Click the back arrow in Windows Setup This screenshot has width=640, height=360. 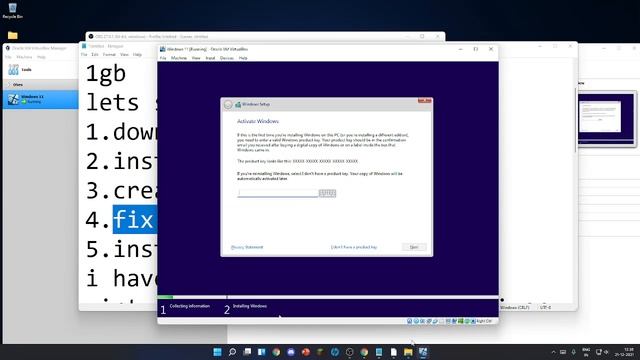coord(228,104)
